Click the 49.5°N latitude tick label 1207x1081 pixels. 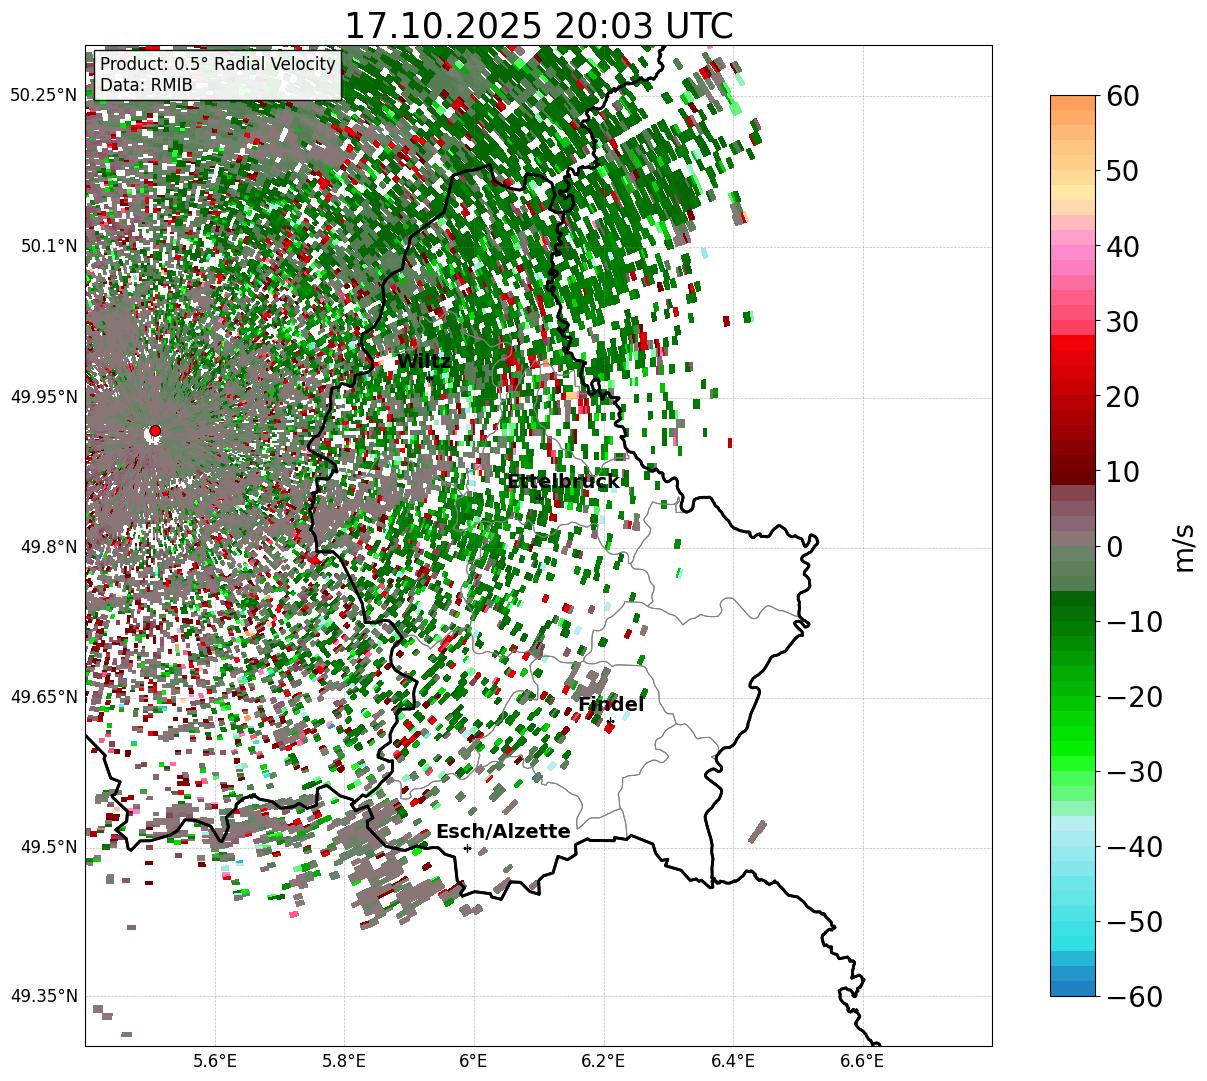pos(48,847)
